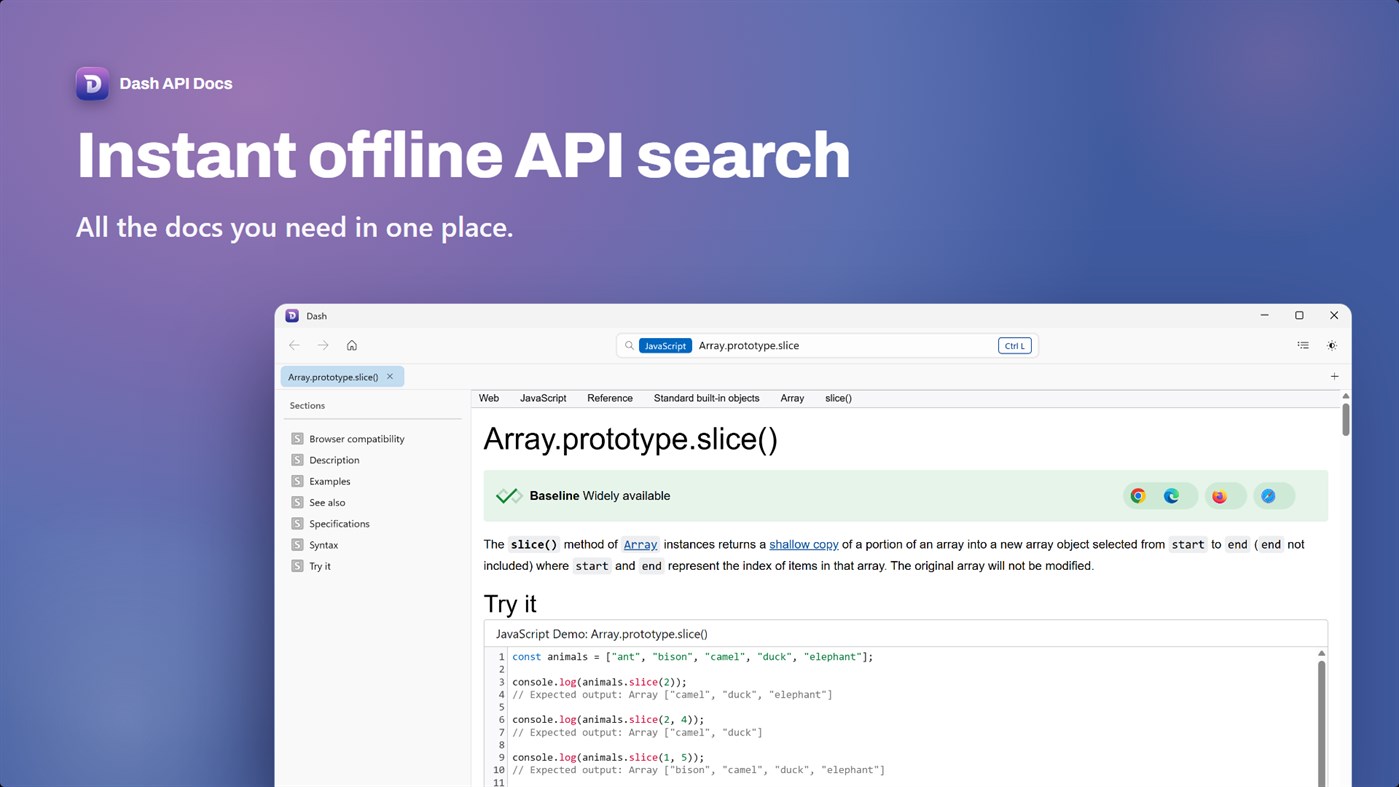This screenshot has height=787, width=1399.
Task: Click the Dash API Docs logo icon
Action: tap(92, 83)
